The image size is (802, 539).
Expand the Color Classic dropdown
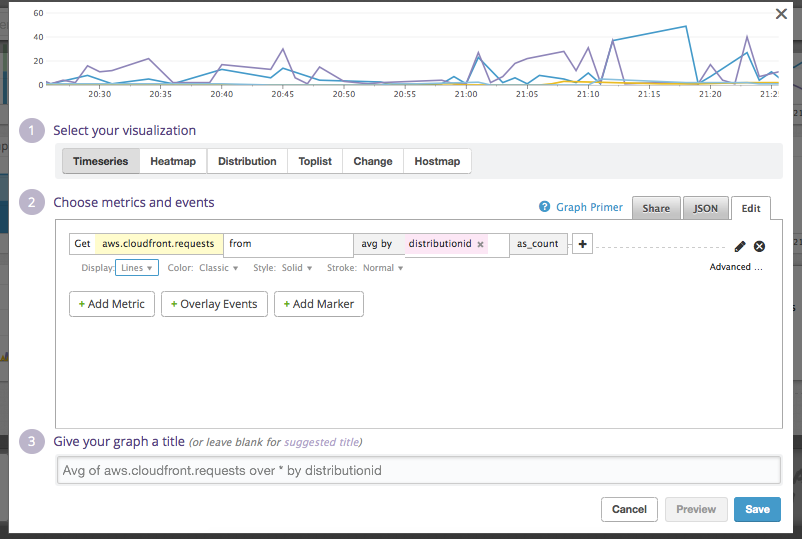[x=218, y=268]
